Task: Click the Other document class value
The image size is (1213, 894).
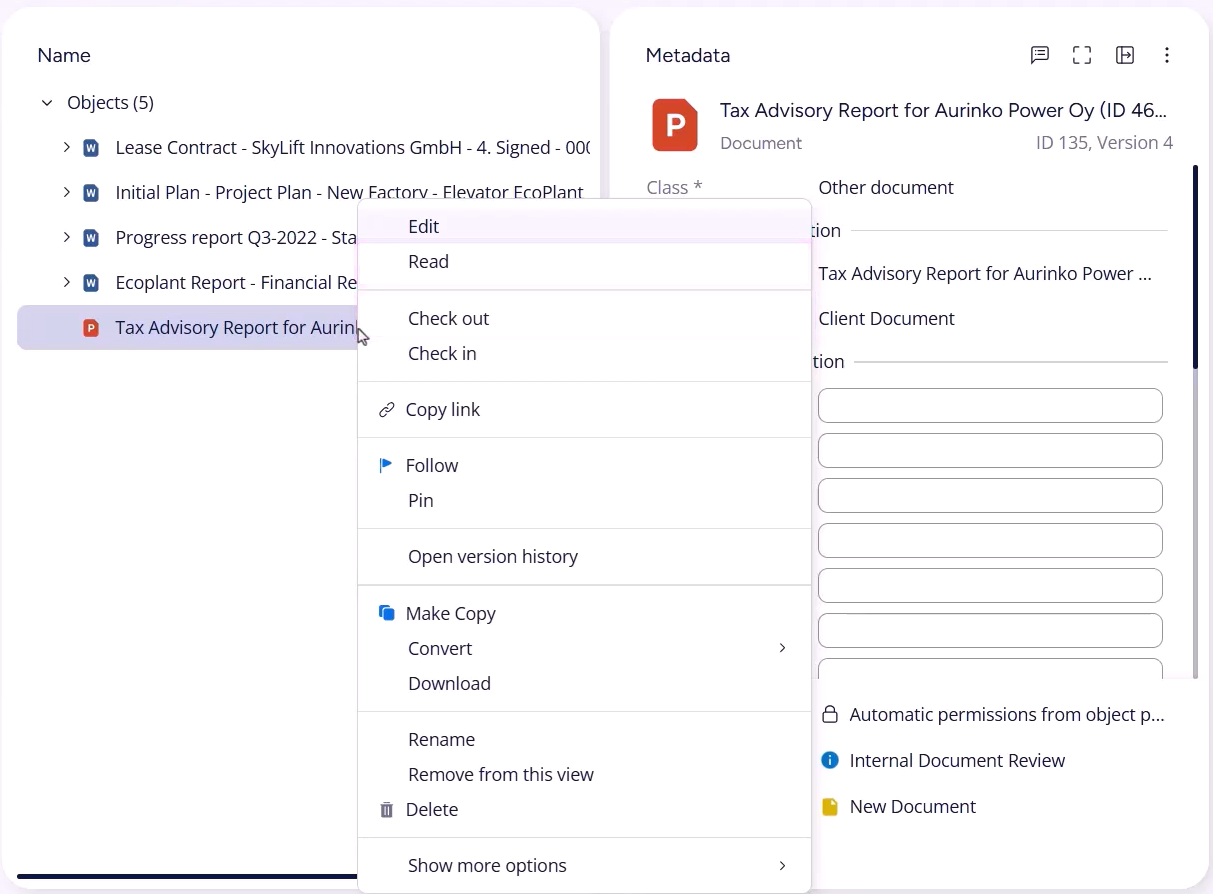Action: click(x=886, y=188)
